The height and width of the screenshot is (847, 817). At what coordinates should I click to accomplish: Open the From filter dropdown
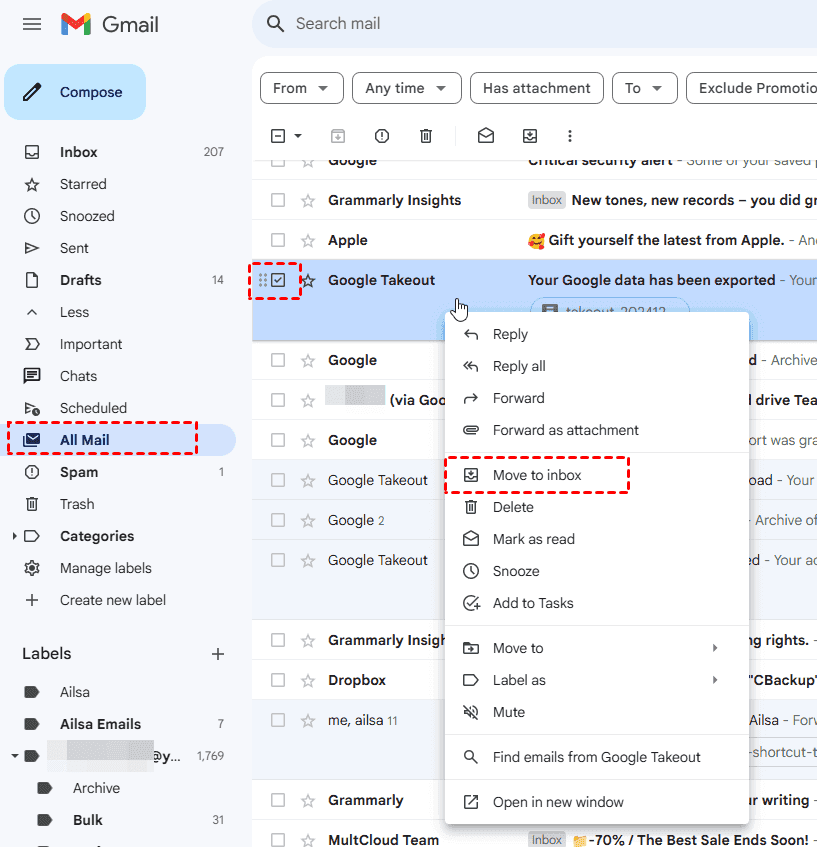click(302, 88)
